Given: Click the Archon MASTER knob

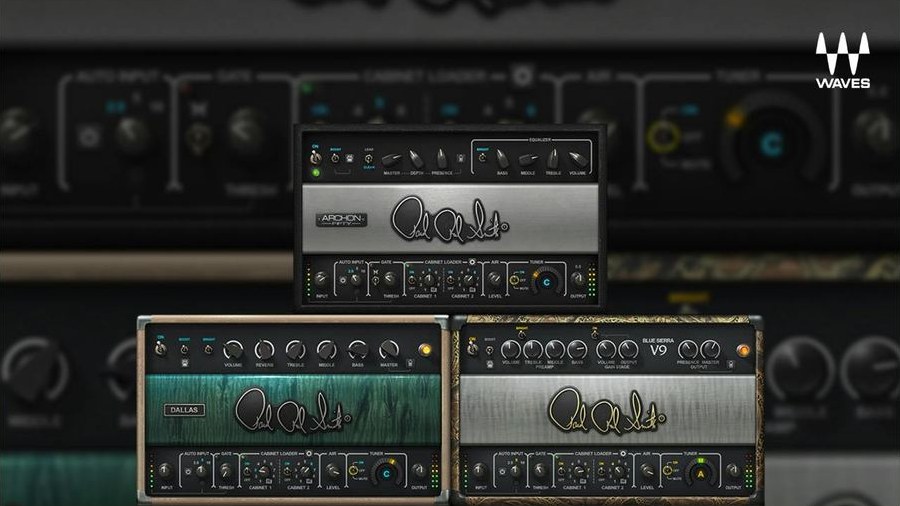Looking at the screenshot, I should click(x=392, y=159).
